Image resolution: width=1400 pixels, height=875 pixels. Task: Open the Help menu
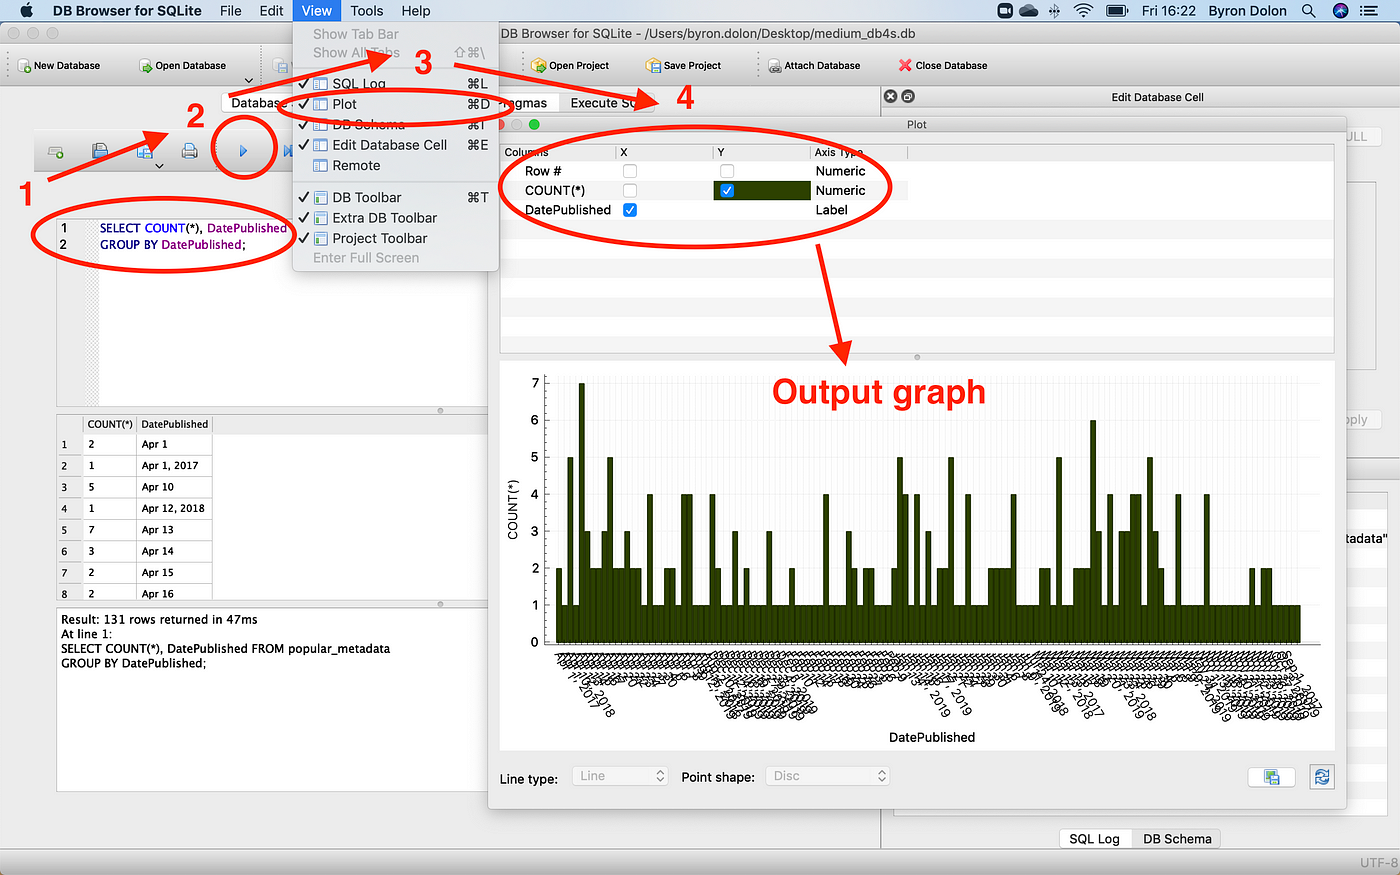click(416, 11)
